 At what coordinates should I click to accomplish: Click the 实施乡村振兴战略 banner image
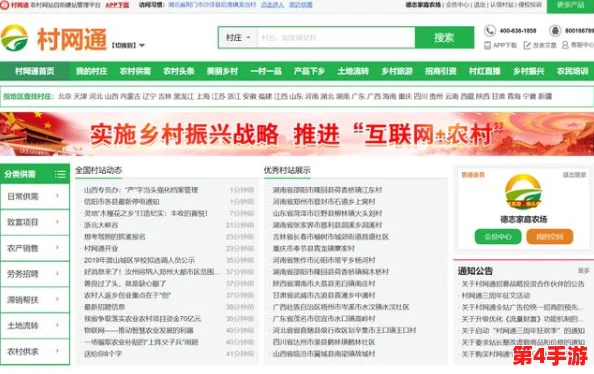(x=297, y=134)
